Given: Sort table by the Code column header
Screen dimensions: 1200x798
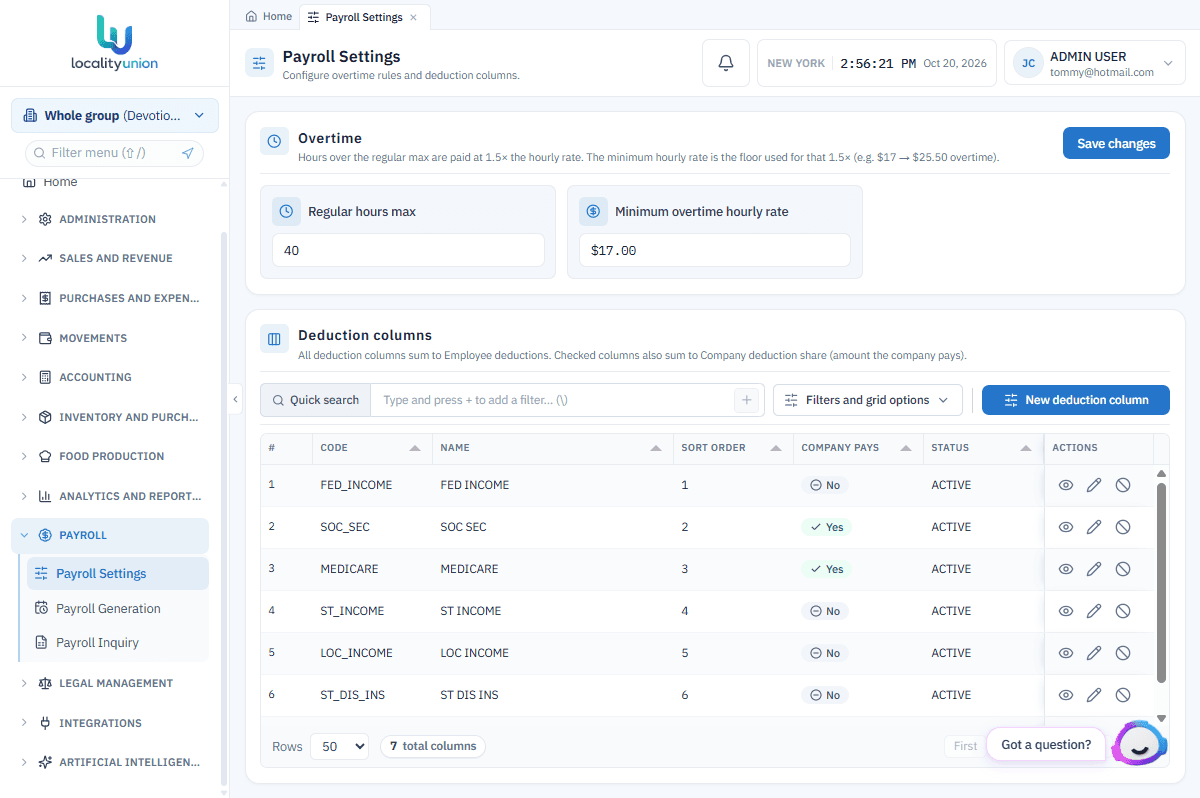Looking at the screenshot, I should pyautogui.click(x=371, y=448).
